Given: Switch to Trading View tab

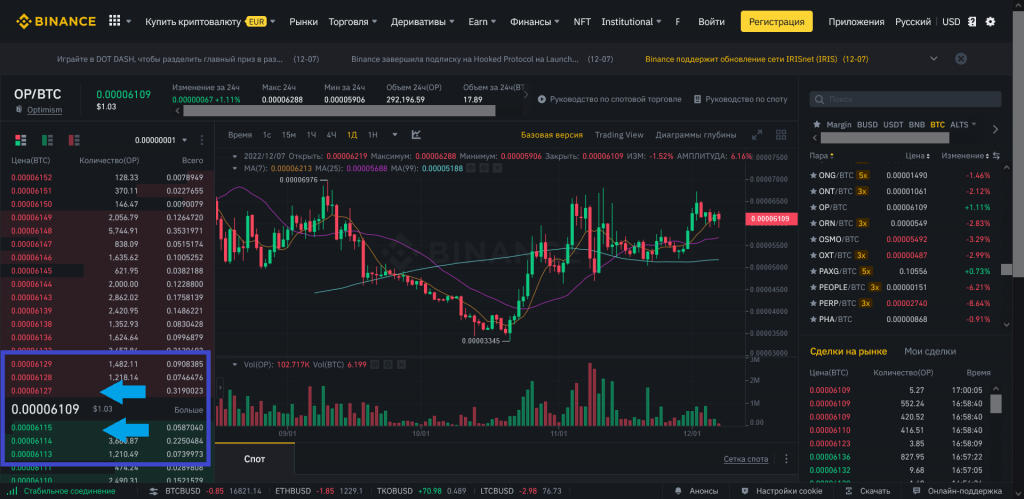Looking at the screenshot, I should [x=618, y=134].
